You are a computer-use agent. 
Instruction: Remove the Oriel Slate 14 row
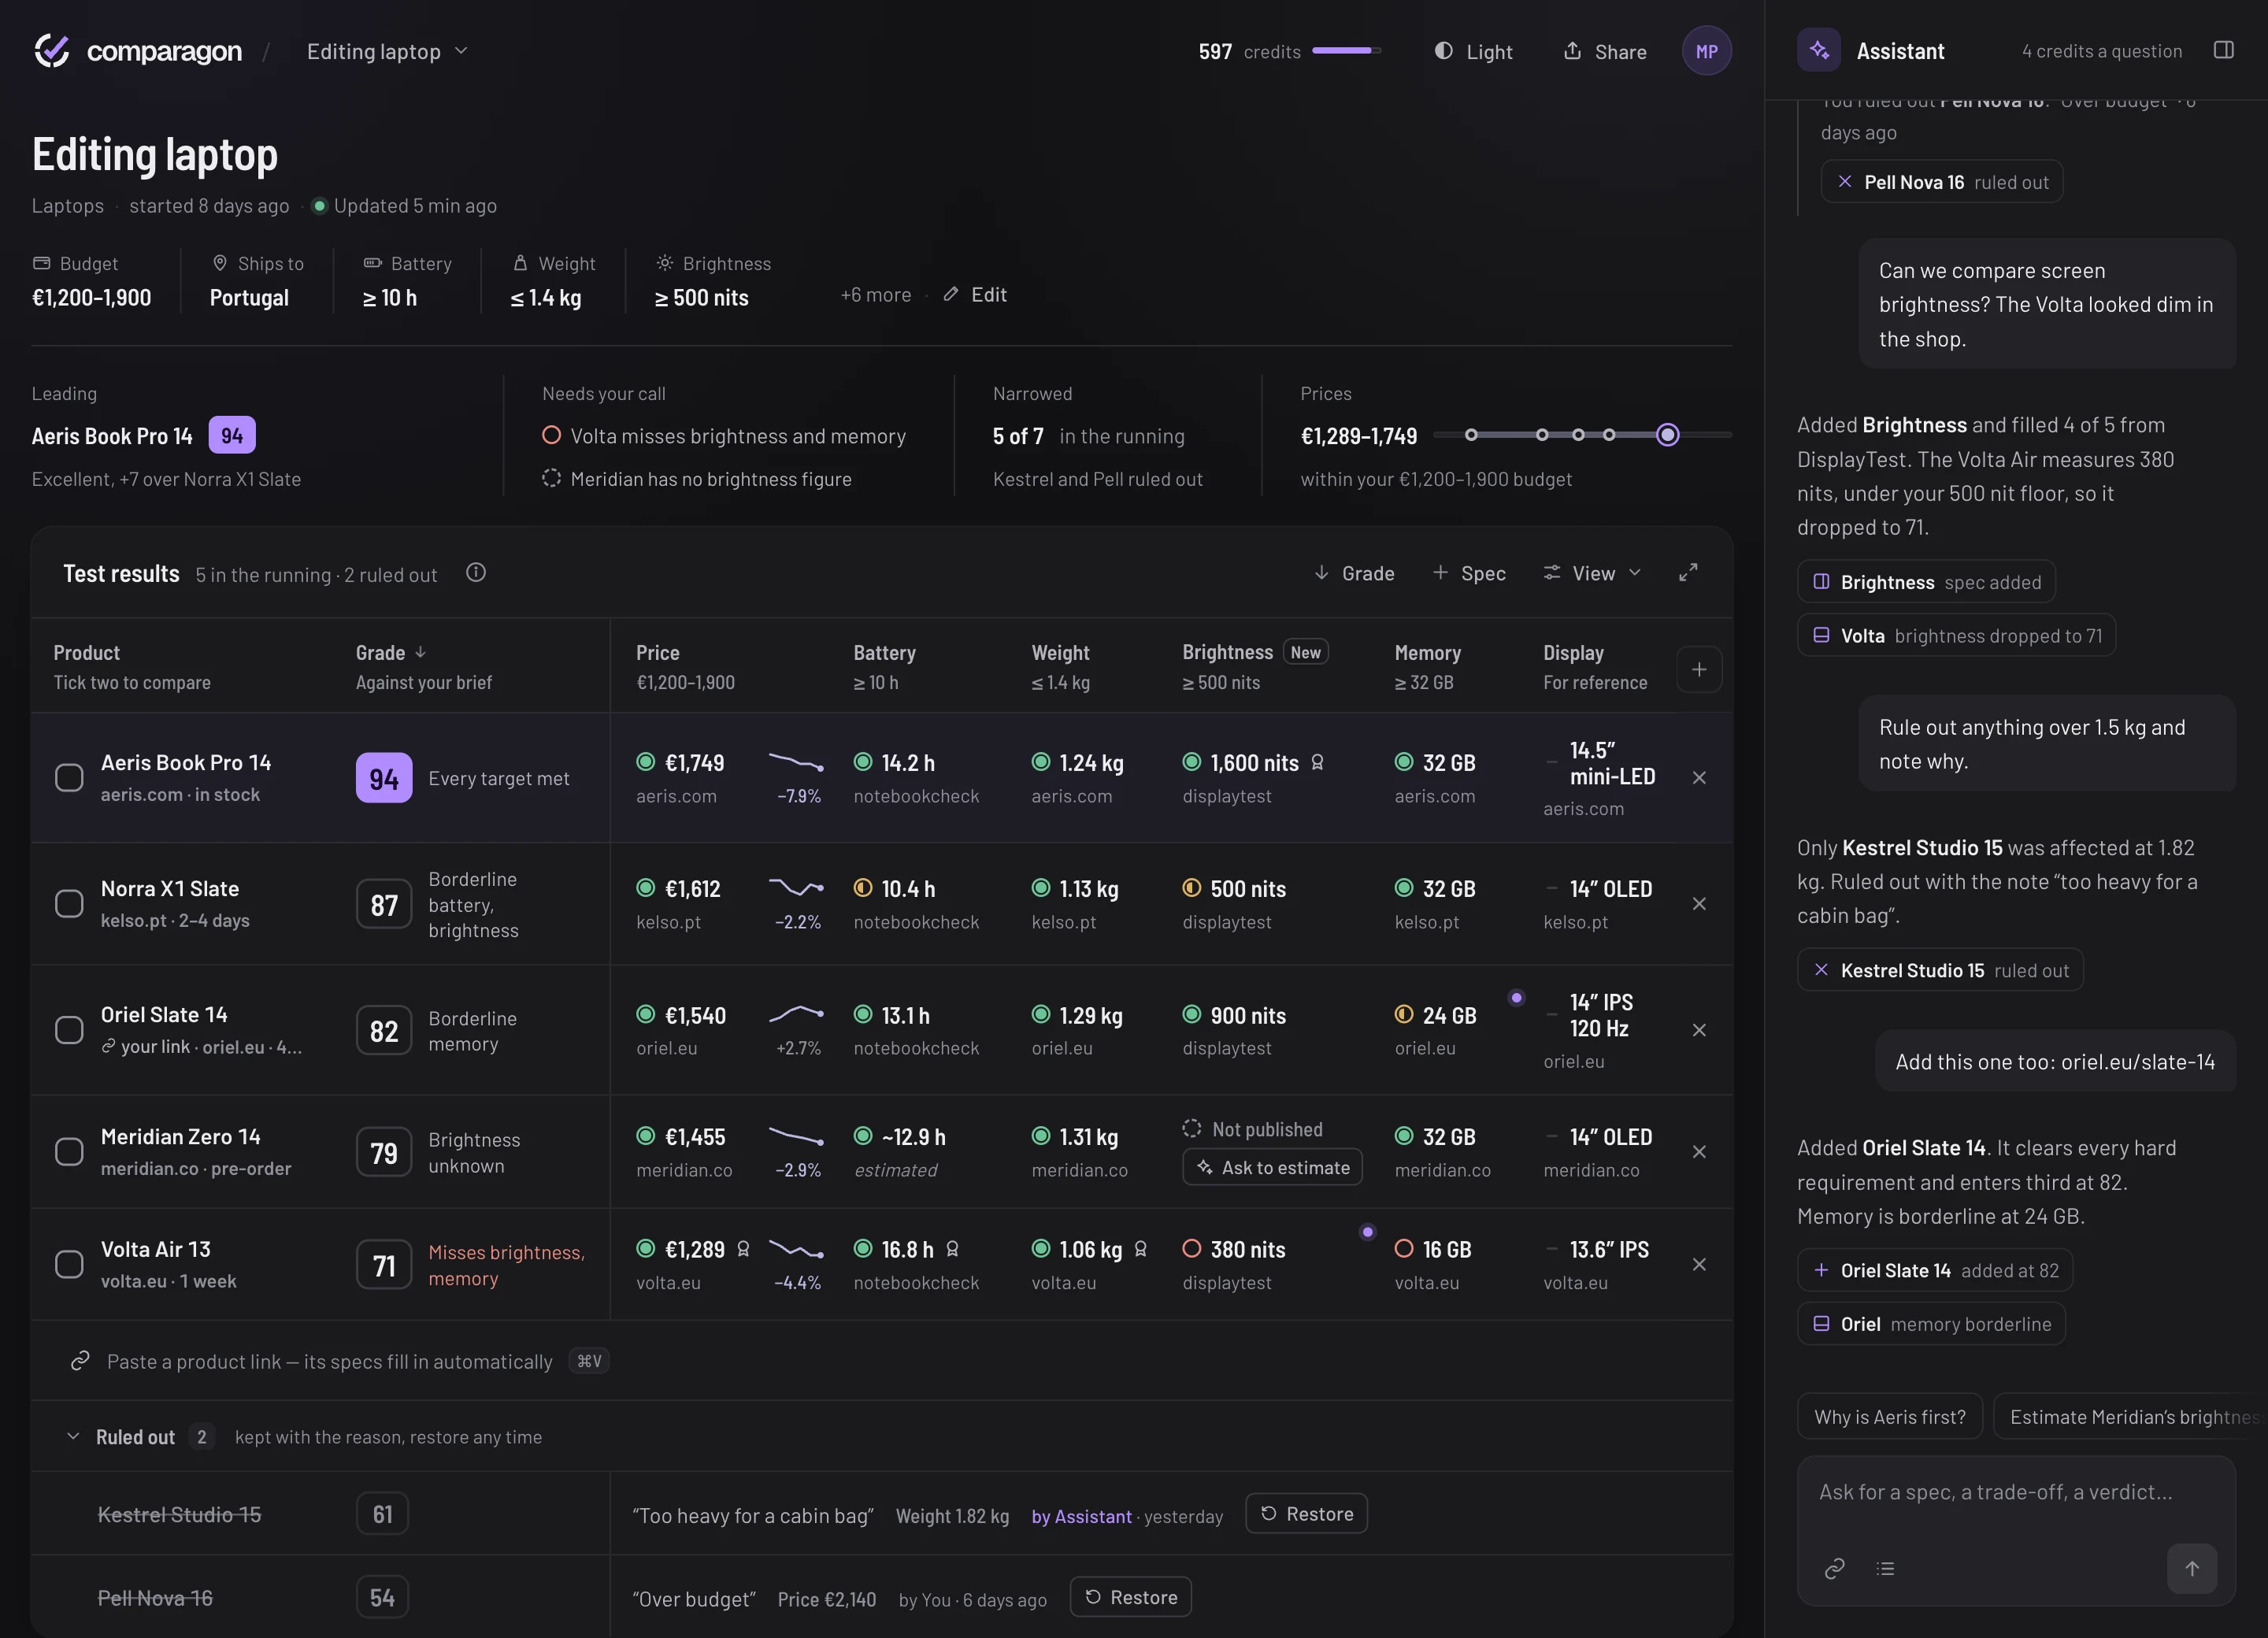pos(1698,1029)
